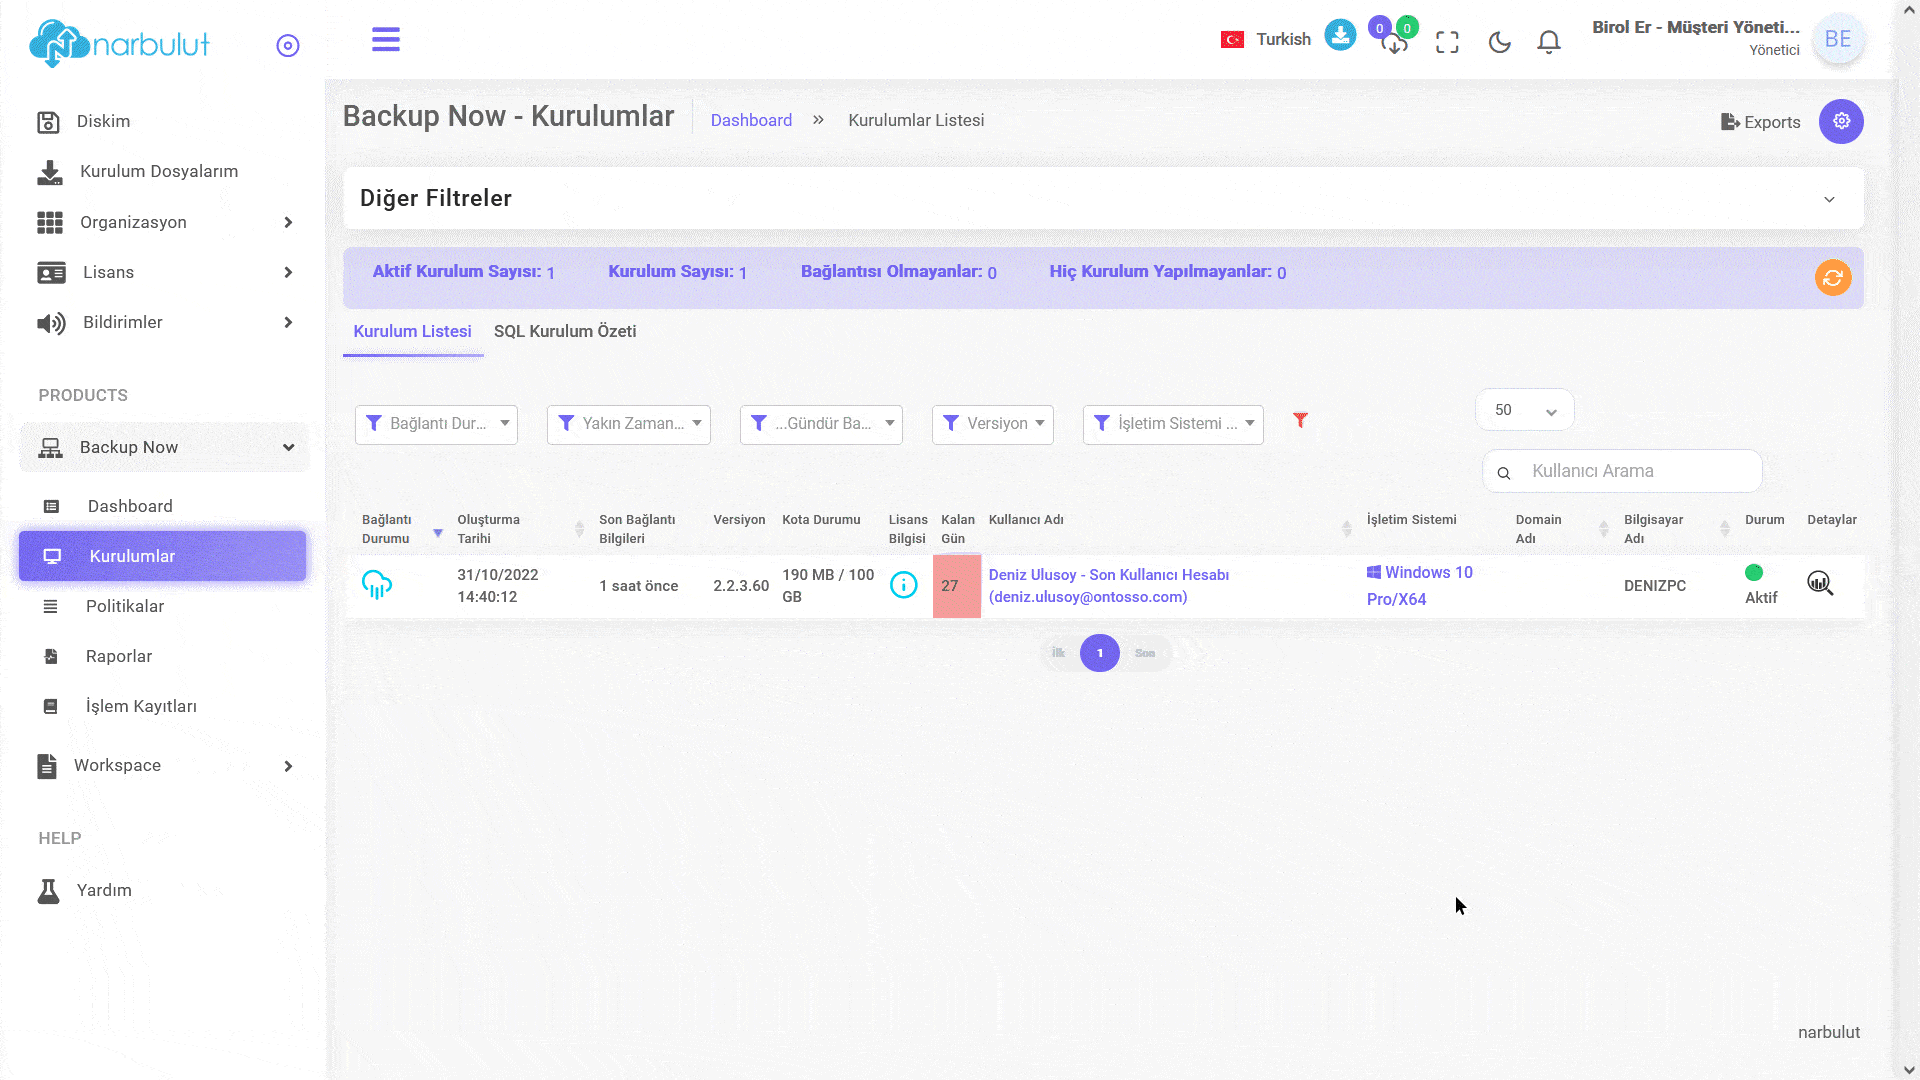Open the İşletim Sistemi filter dropdown
The image size is (1920, 1080).
[x=1173, y=424]
